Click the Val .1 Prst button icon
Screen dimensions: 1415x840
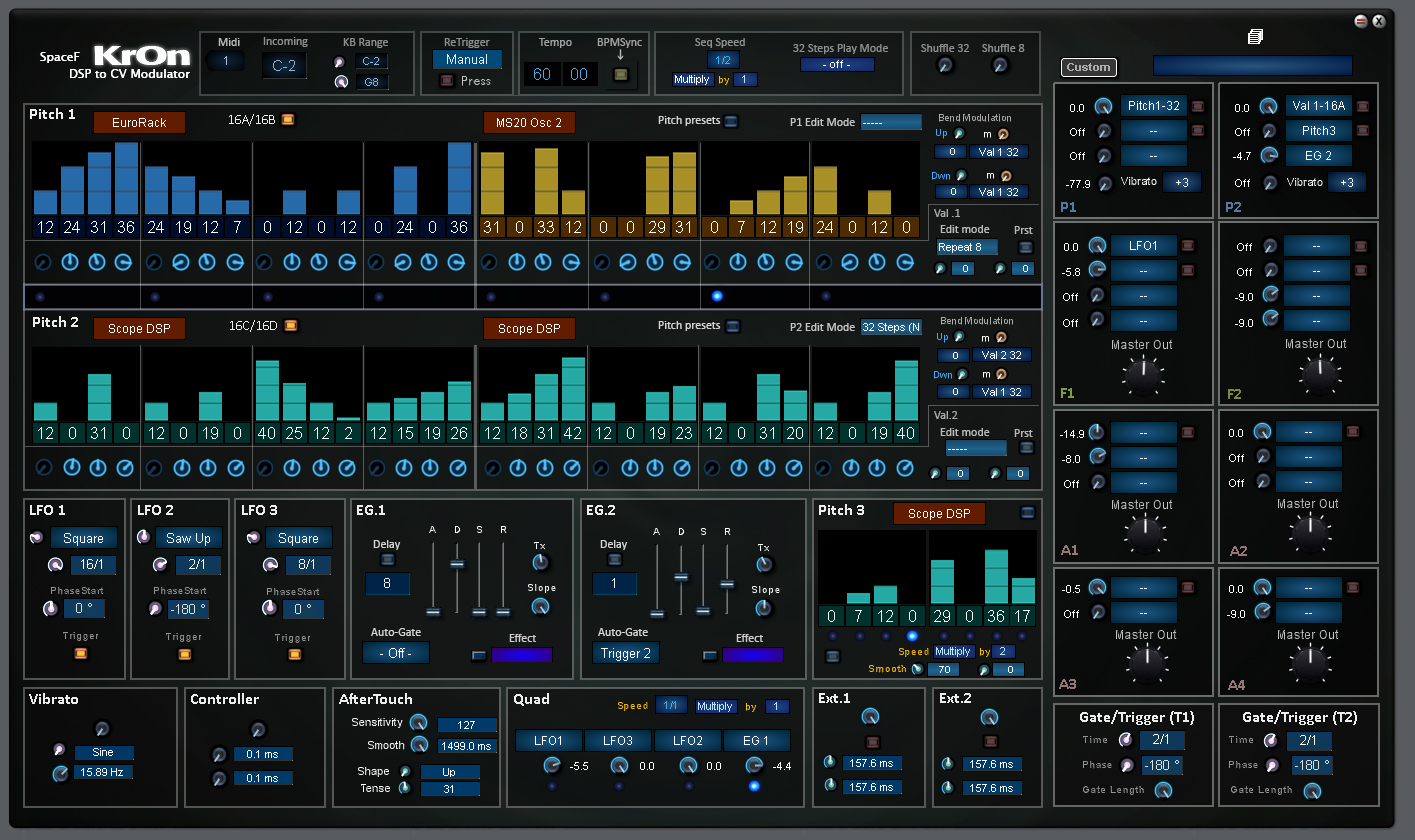tap(1024, 247)
